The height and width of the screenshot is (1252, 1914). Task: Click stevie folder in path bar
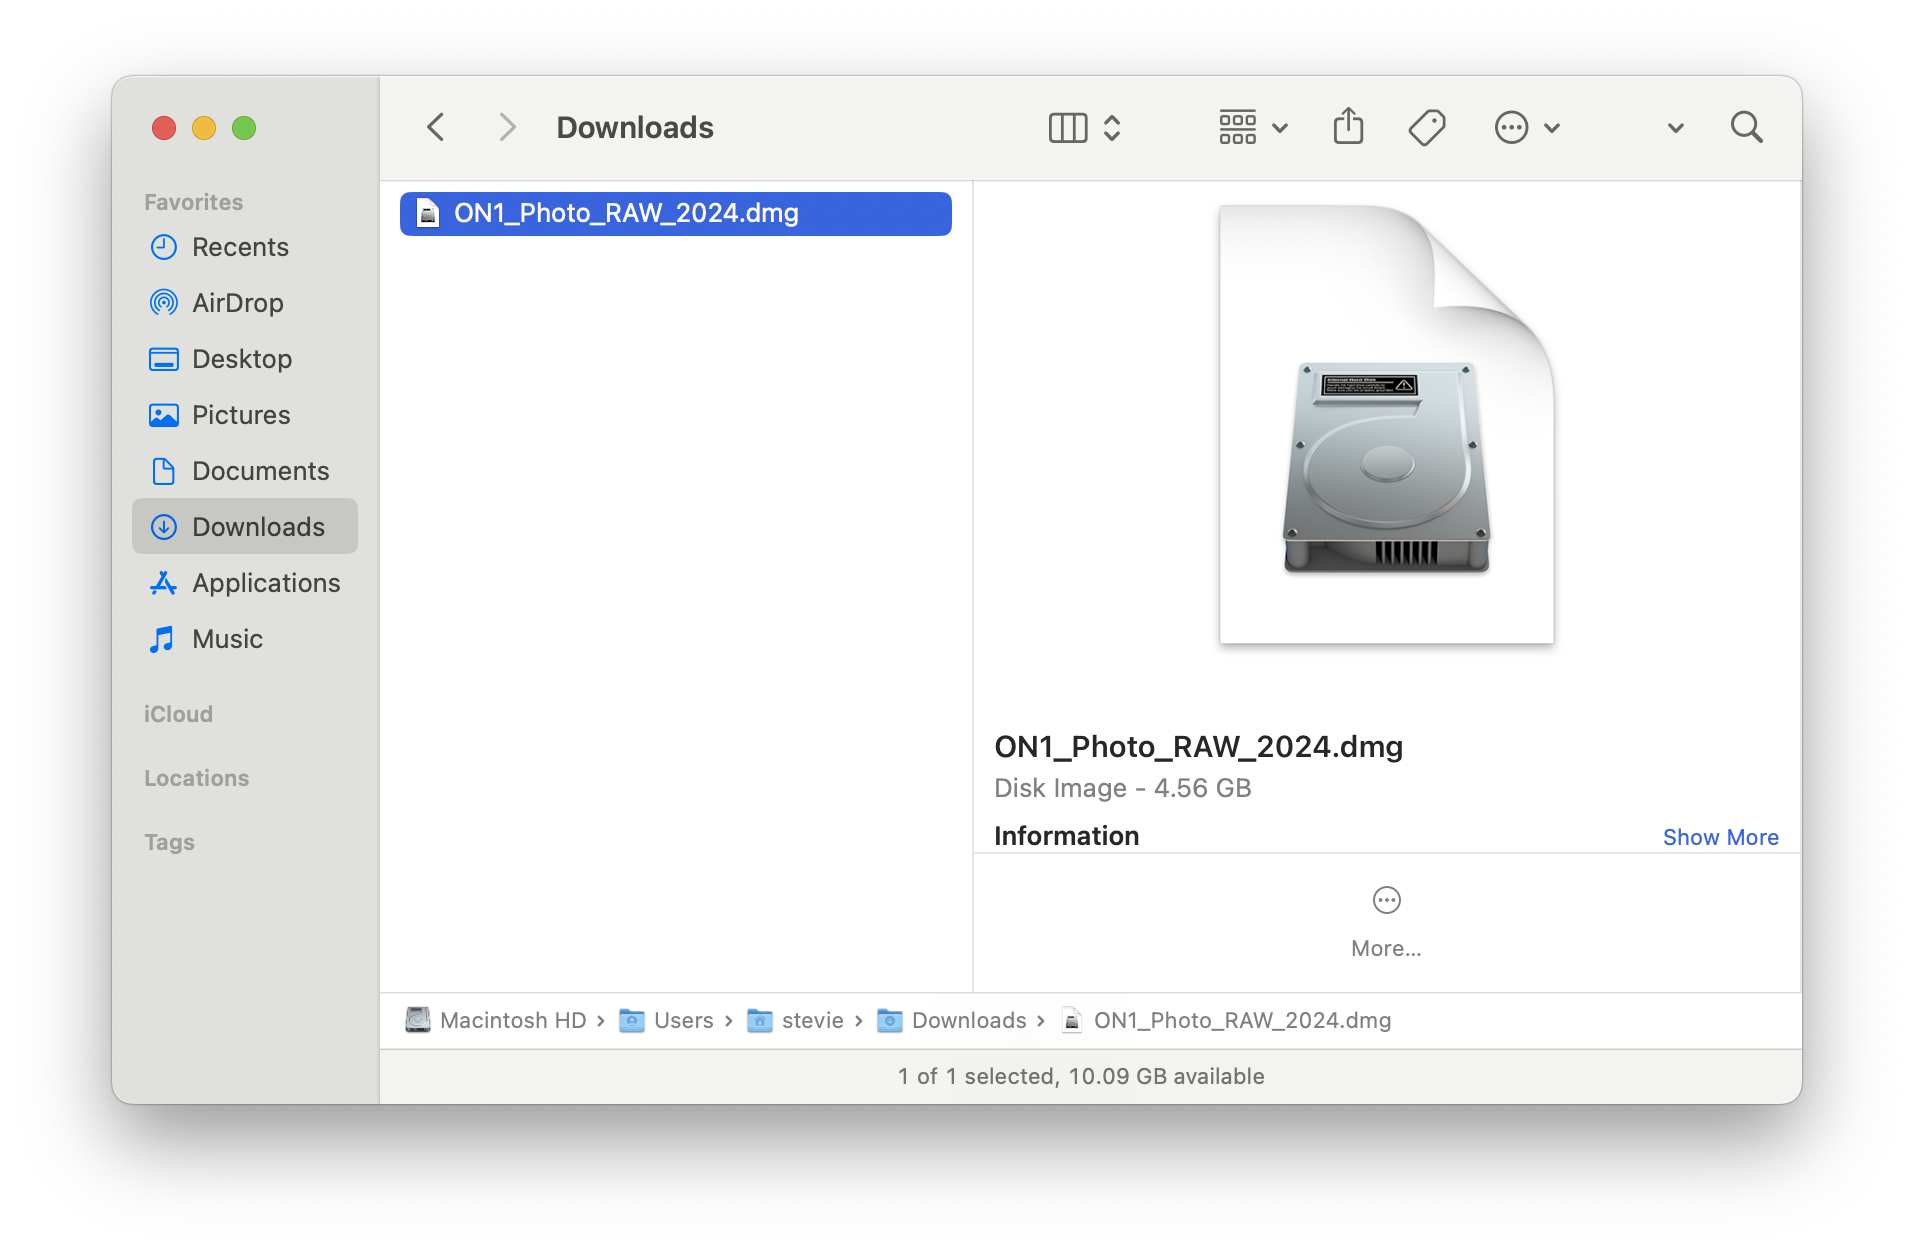tap(796, 1020)
